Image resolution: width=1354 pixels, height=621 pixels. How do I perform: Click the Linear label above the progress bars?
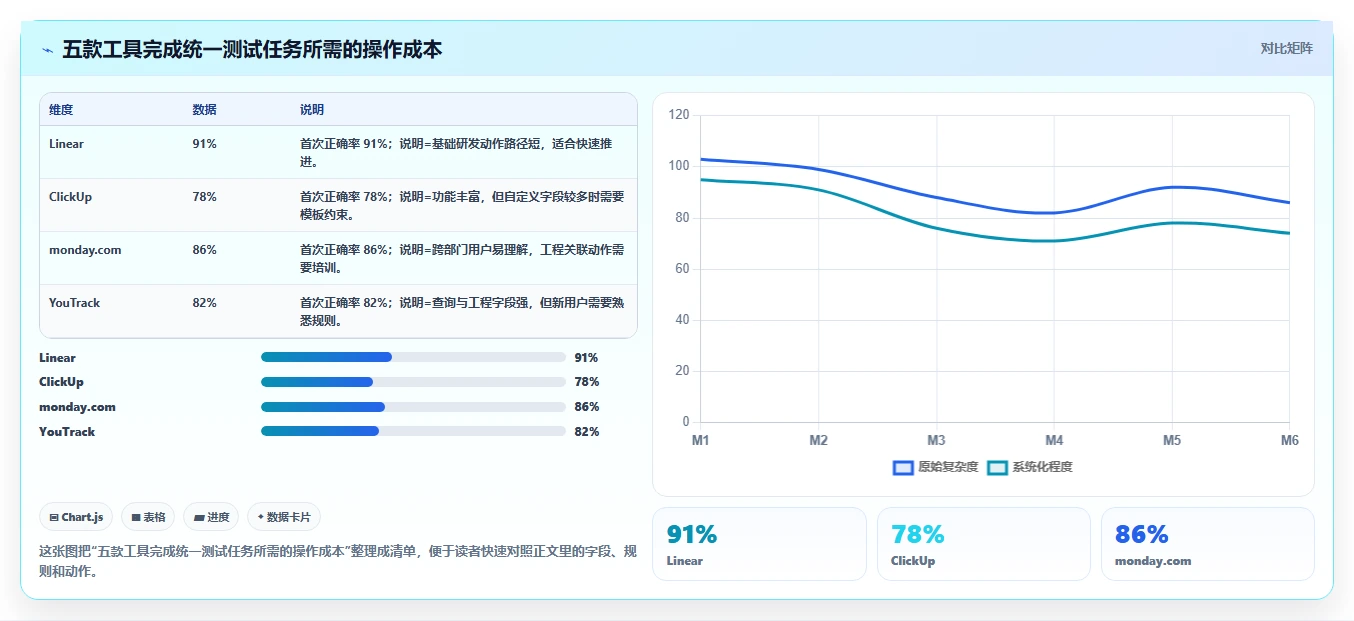(x=57, y=357)
